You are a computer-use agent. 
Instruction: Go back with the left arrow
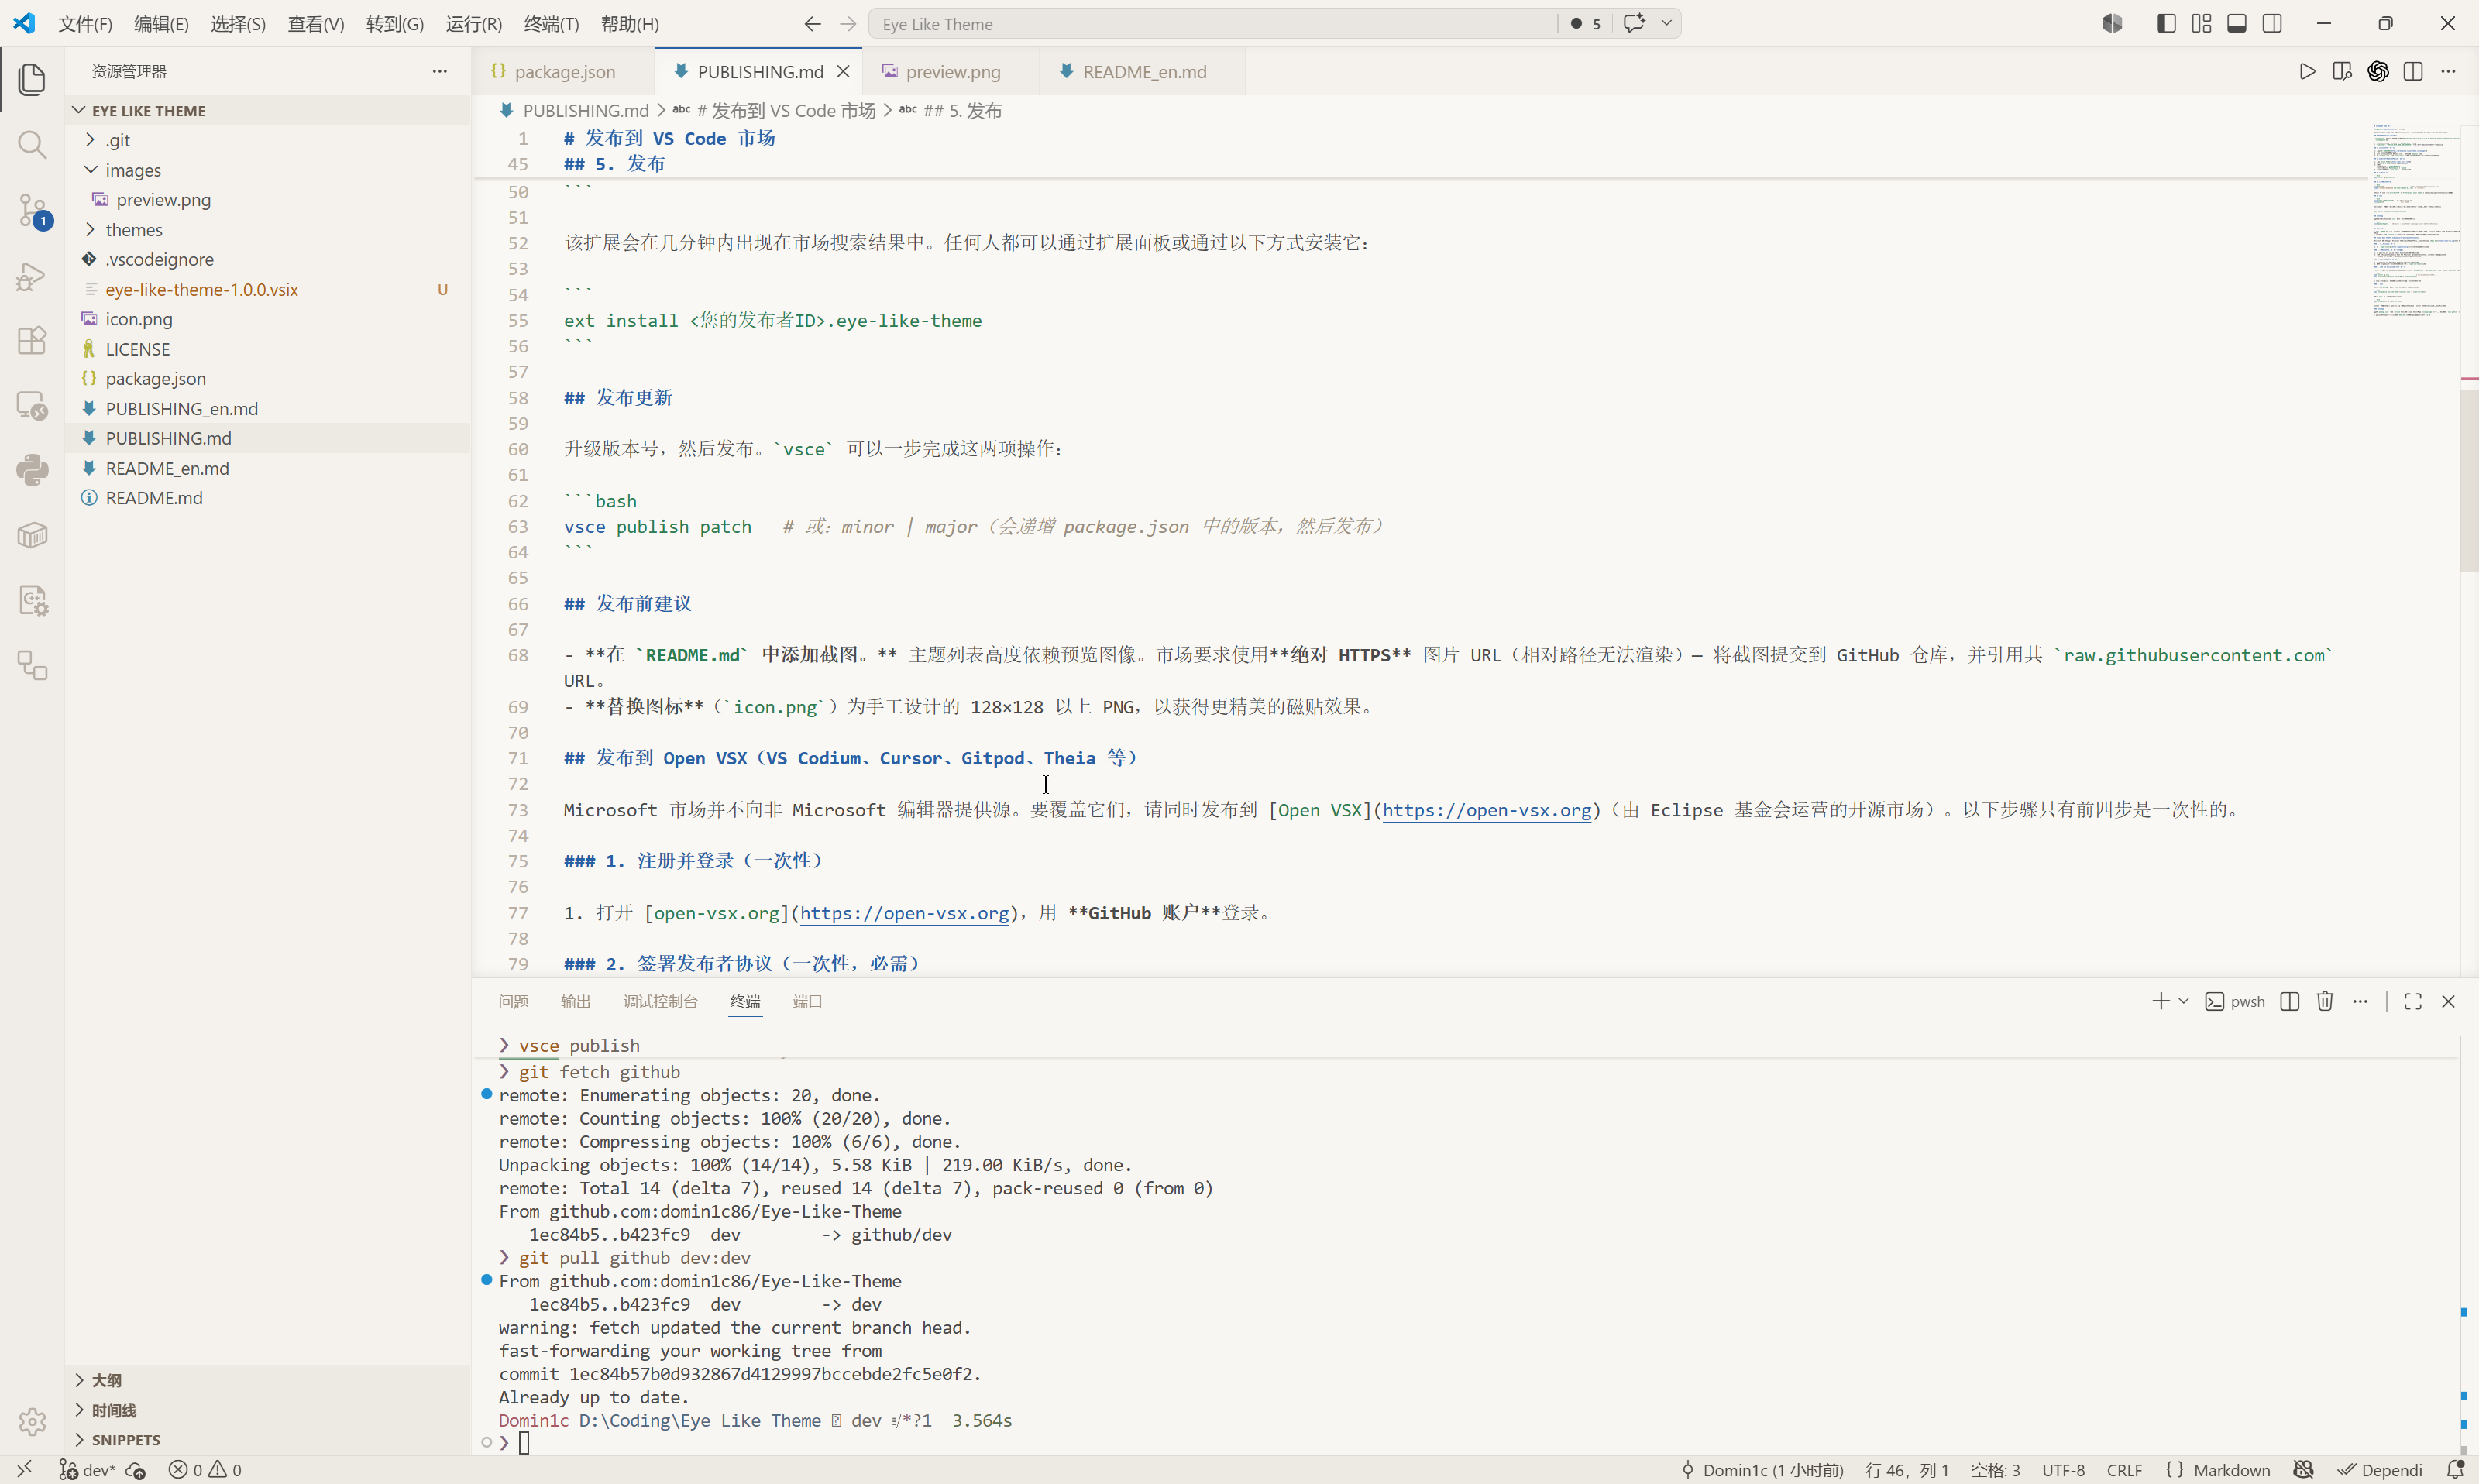(x=812, y=23)
